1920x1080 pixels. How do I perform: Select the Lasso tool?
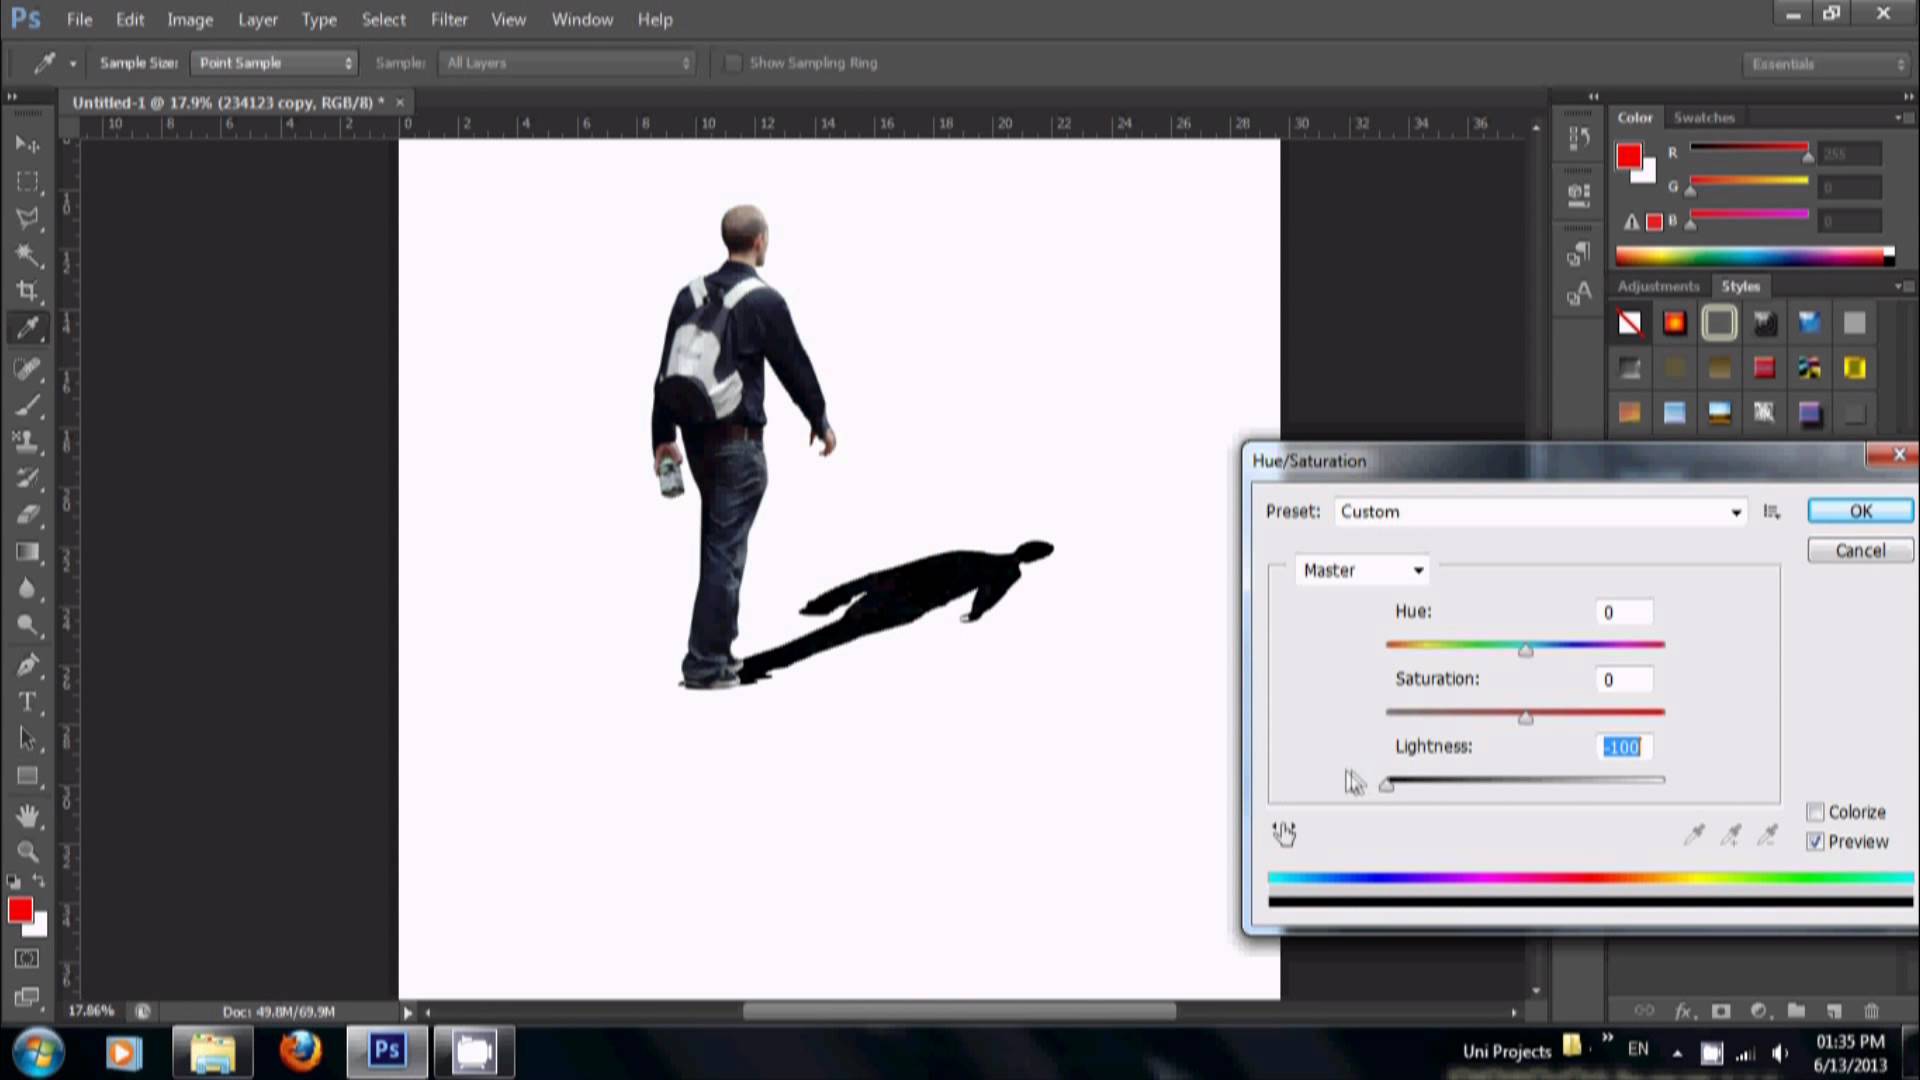28,216
